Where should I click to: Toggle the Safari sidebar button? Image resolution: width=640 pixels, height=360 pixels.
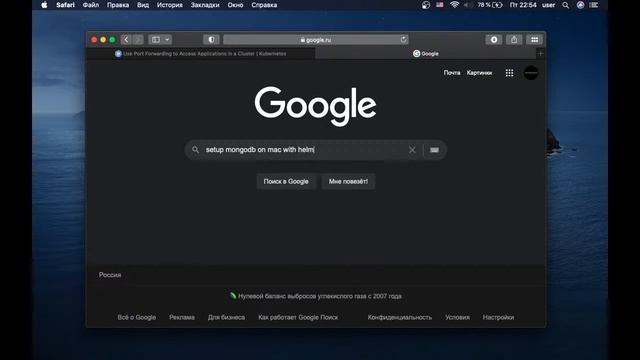pyautogui.click(x=156, y=40)
